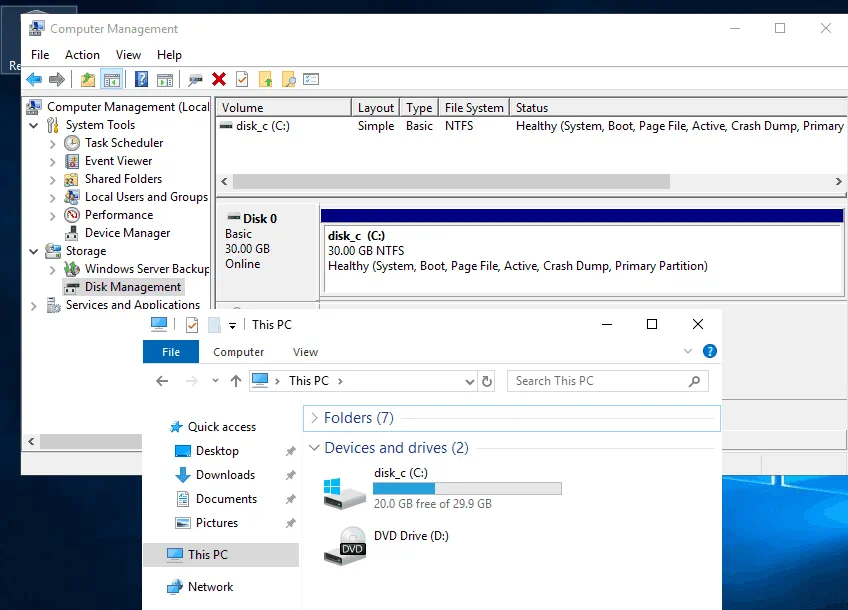848x610 pixels.
Task: Click the Help question mark in File Explorer
Action: tap(709, 351)
